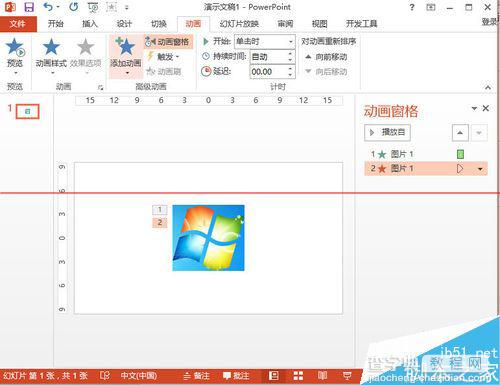Switch to the Developer tab
The width and height of the screenshot is (500, 385).
[x=362, y=24]
